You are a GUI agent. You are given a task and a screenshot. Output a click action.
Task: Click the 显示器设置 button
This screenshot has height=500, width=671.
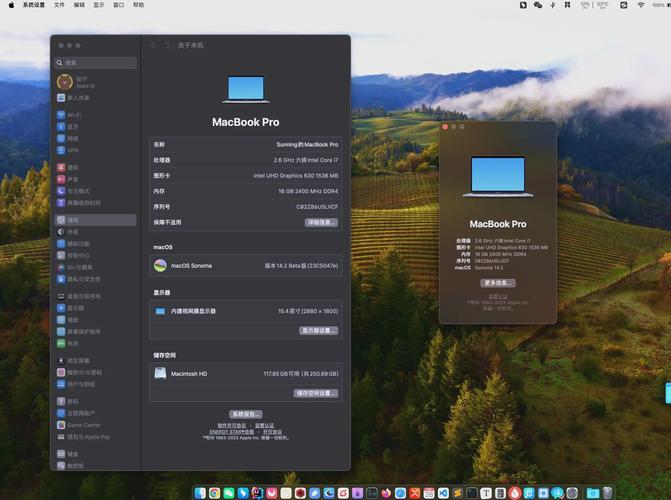[x=318, y=330]
